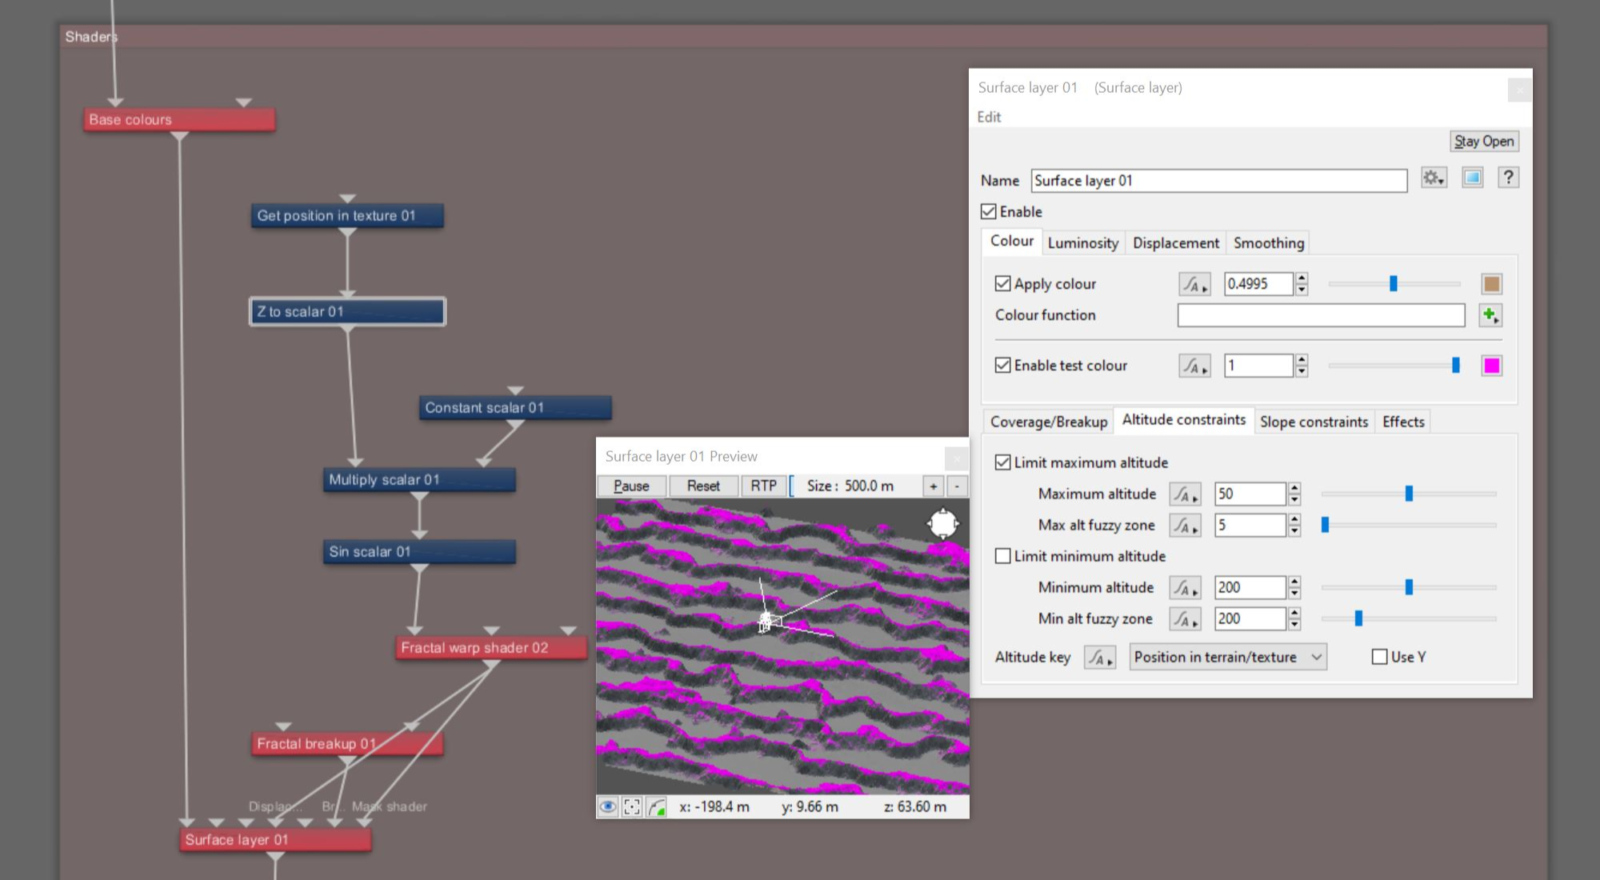Uncheck the Enable checkbox
The image size is (1600, 880).
(x=989, y=212)
